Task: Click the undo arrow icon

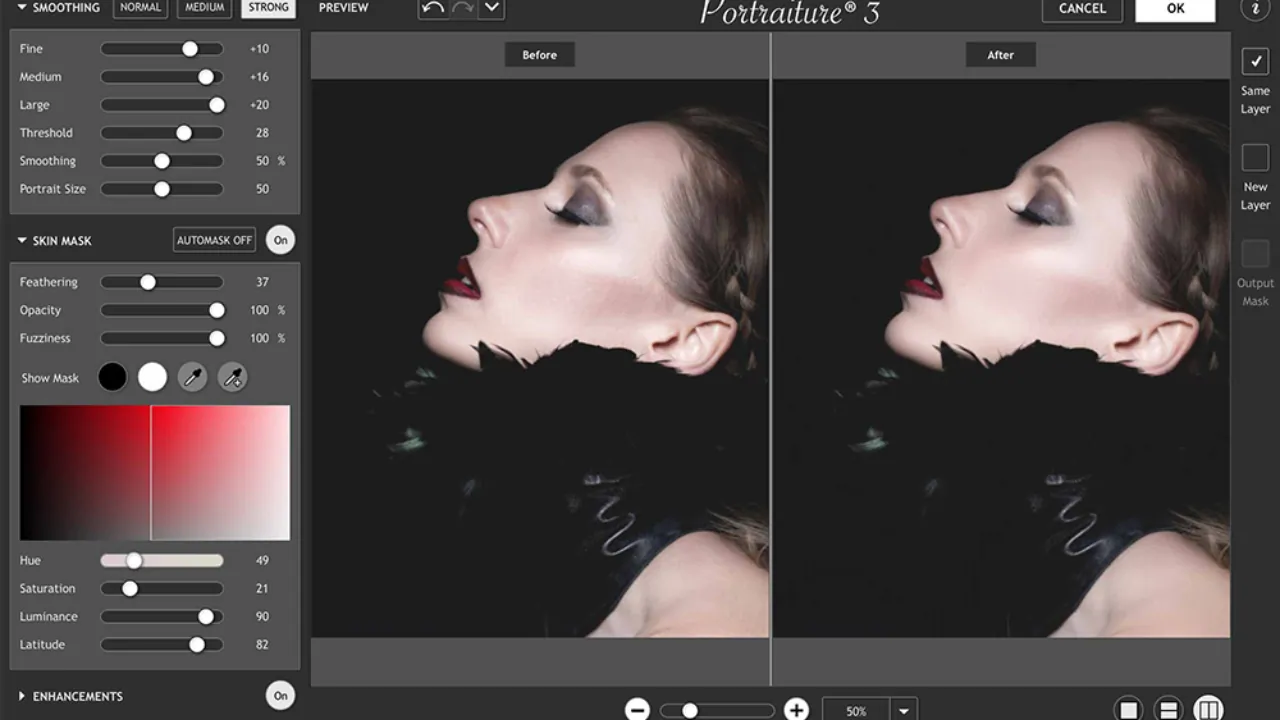Action: (432, 8)
